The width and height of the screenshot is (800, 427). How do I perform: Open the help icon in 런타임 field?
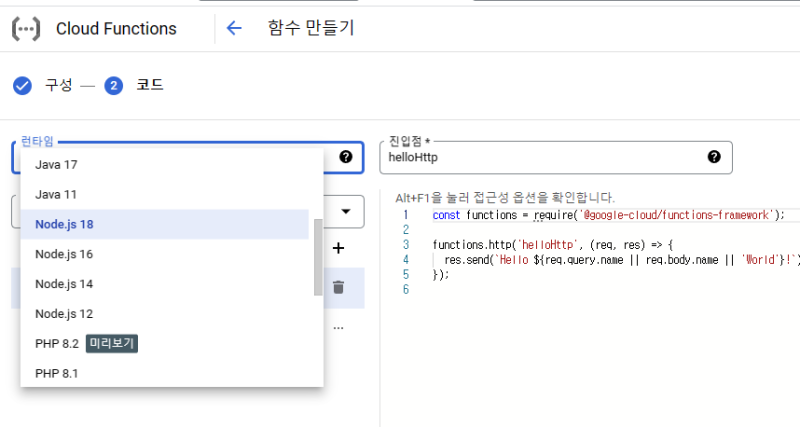346,157
